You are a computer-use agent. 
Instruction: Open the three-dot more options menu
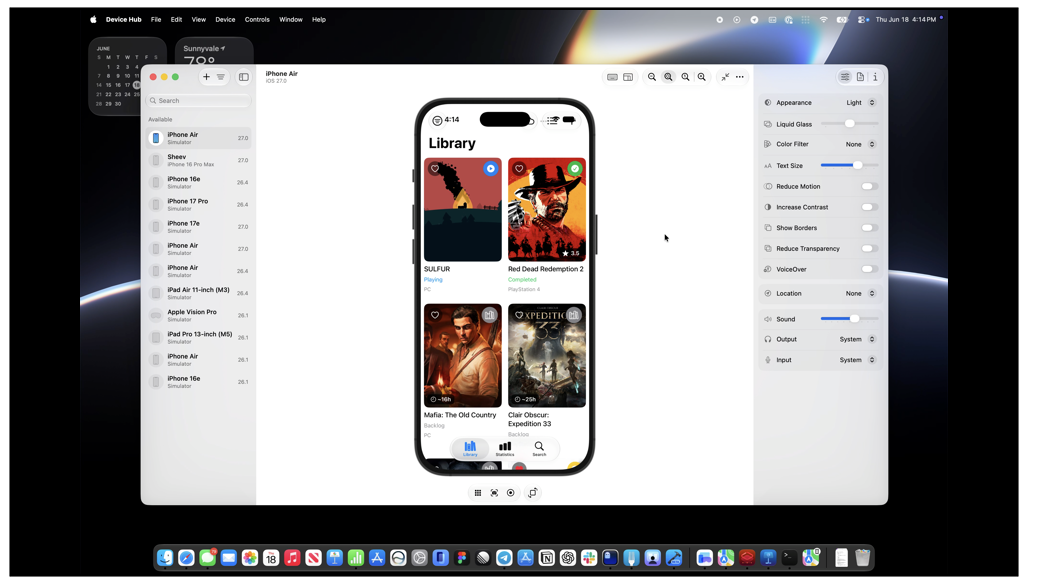click(x=740, y=77)
